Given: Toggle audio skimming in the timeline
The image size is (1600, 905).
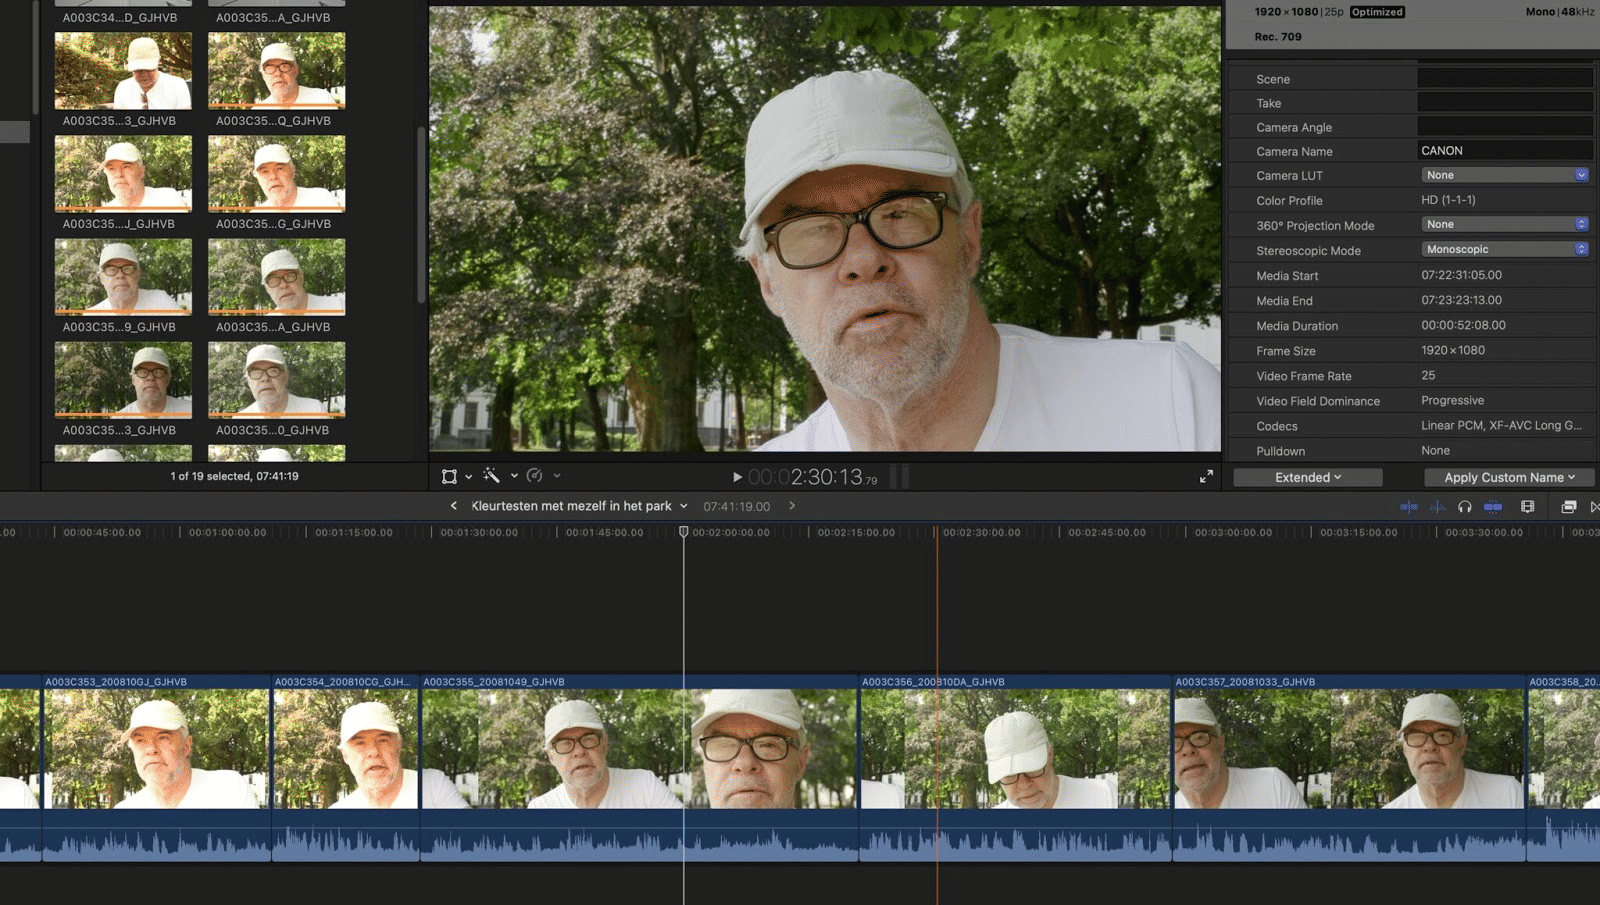Looking at the screenshot, I should (1437, 507).
